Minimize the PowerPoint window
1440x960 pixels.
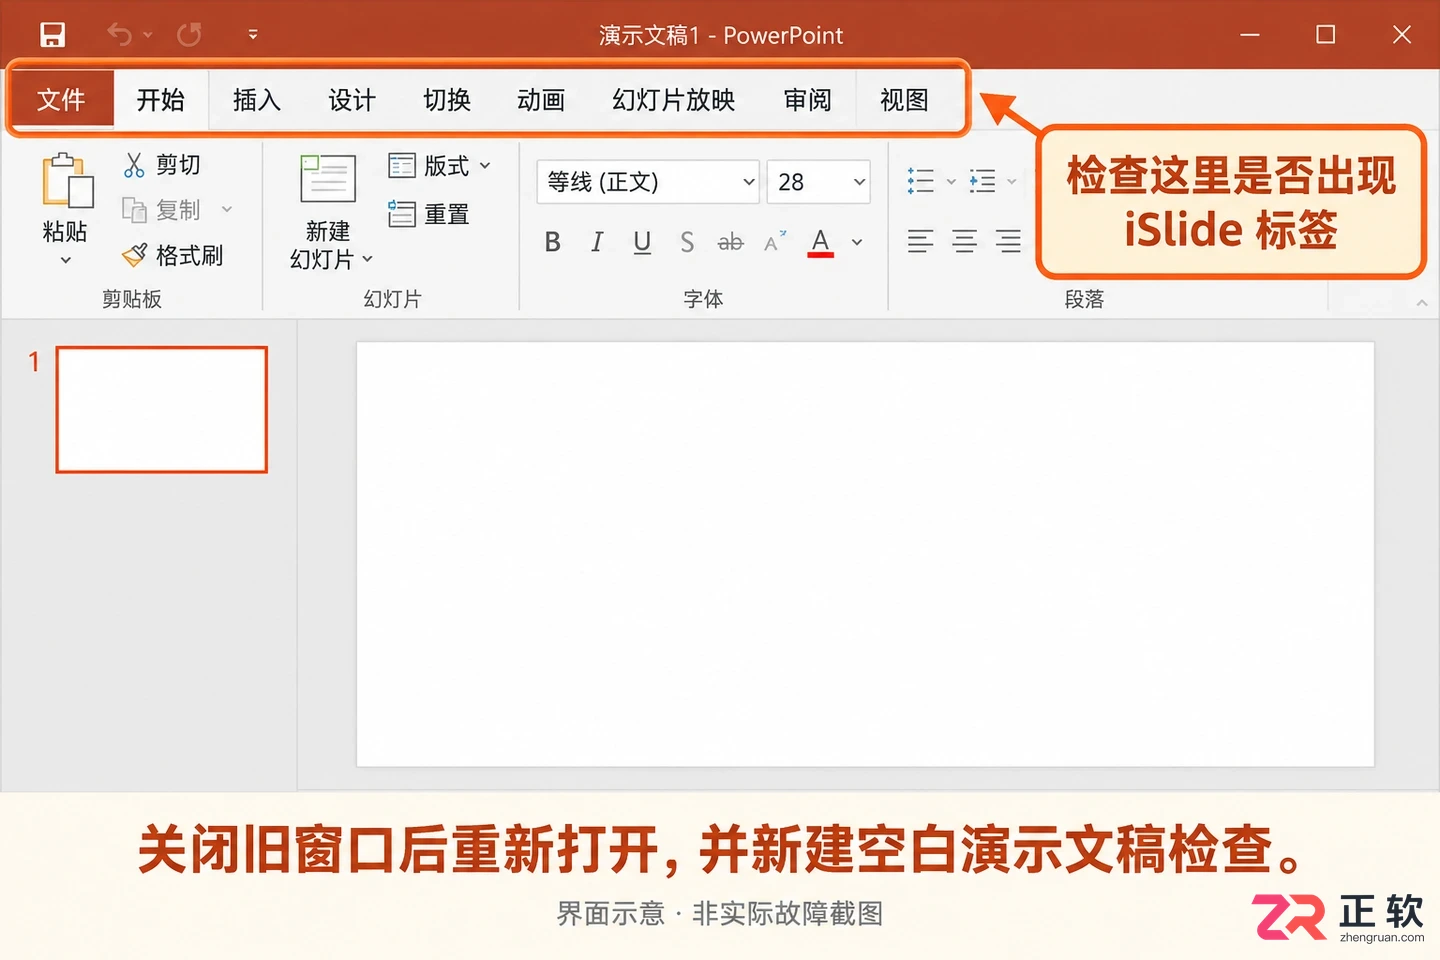point(1250,35)
